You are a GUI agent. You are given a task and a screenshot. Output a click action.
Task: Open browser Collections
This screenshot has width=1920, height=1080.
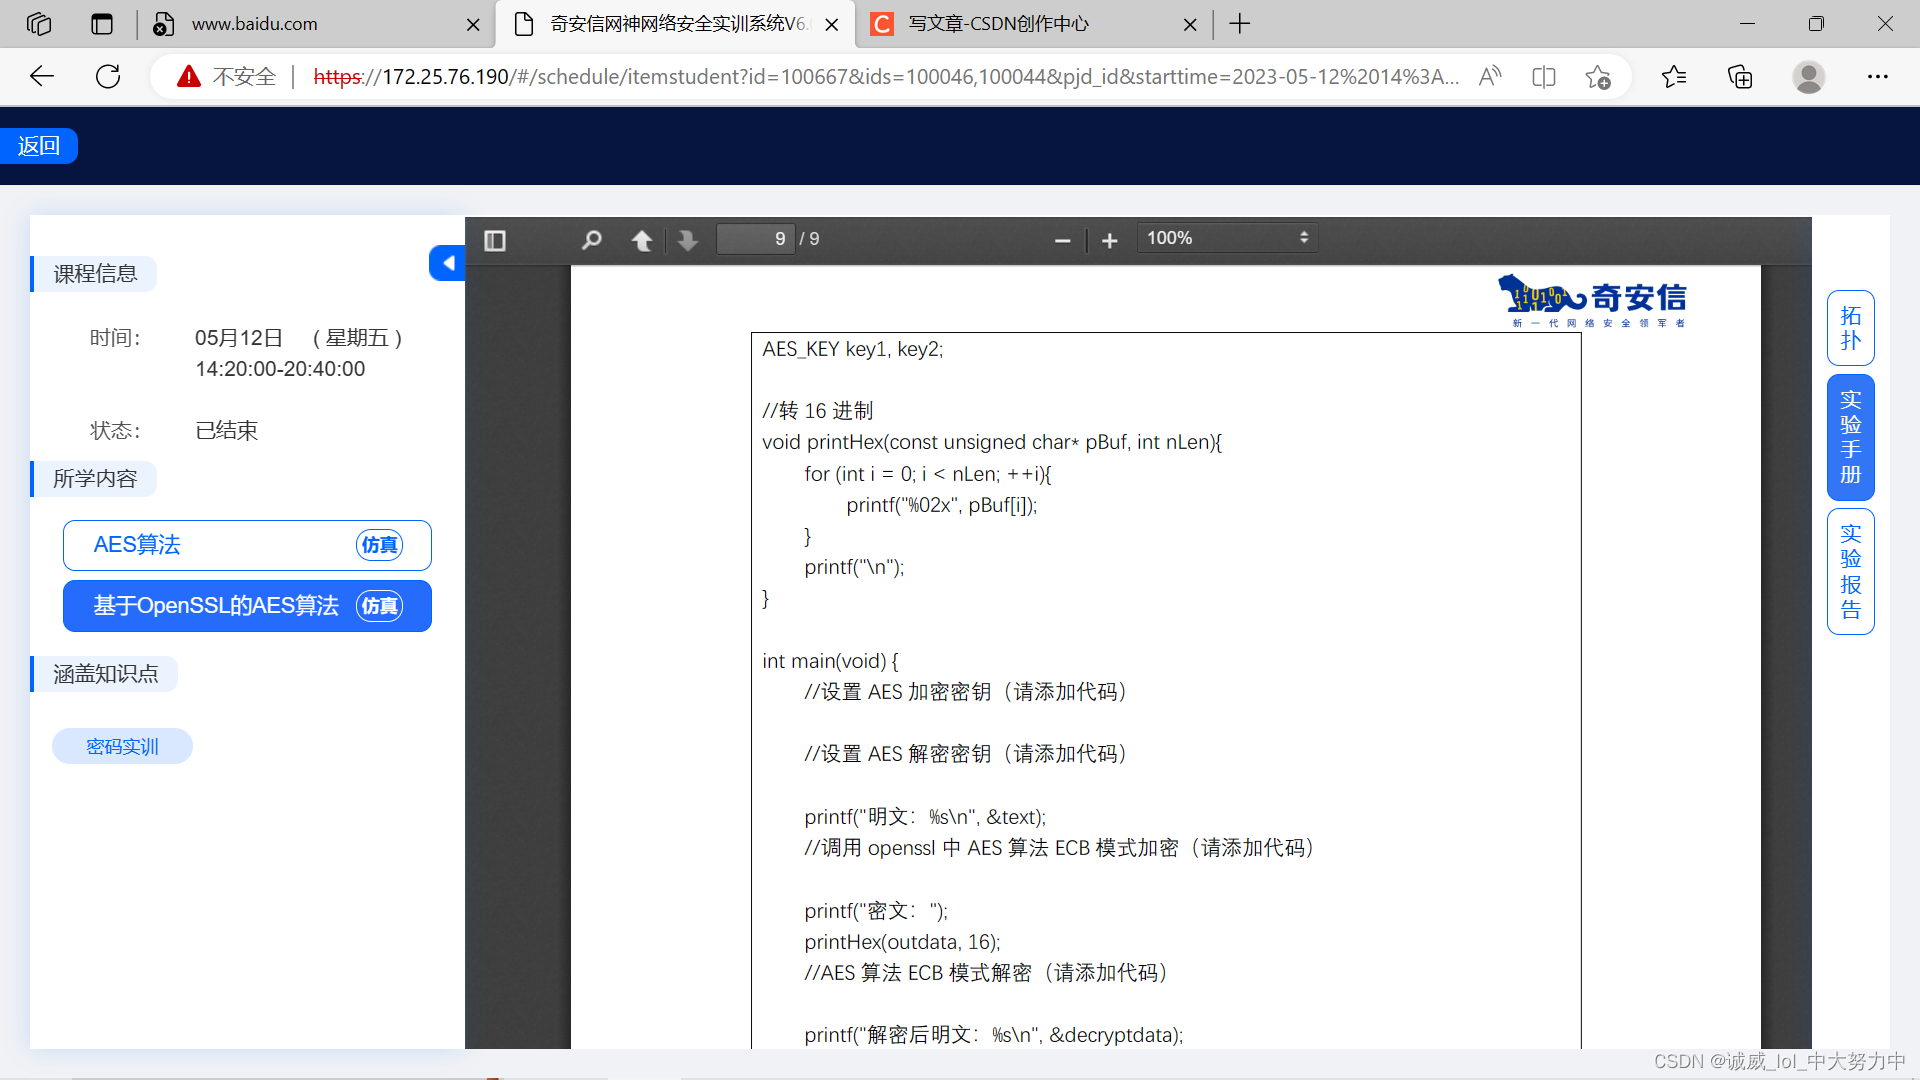coord(1740,76)
